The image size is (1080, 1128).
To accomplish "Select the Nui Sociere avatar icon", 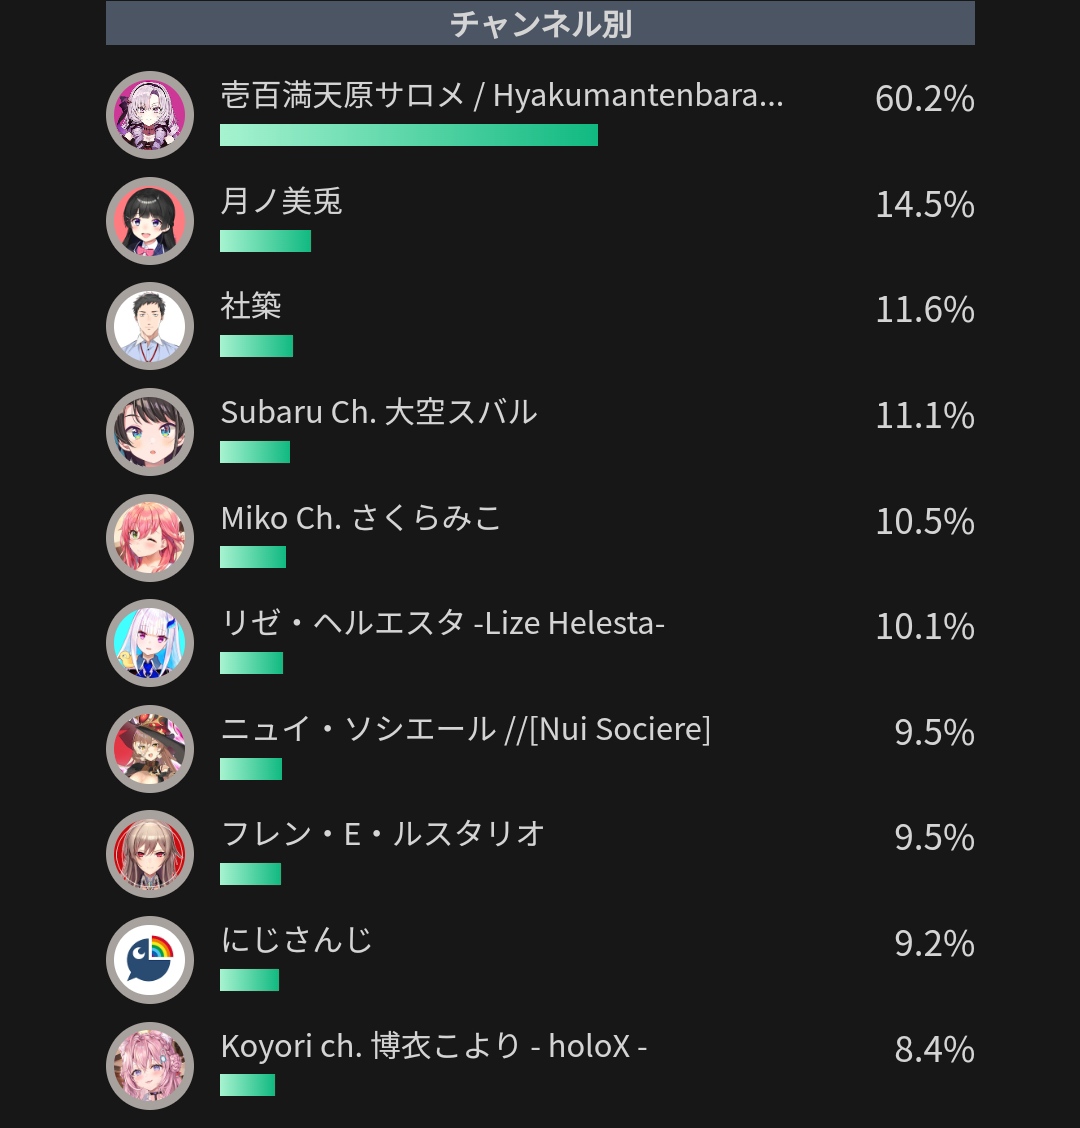I will click(150, 748).
